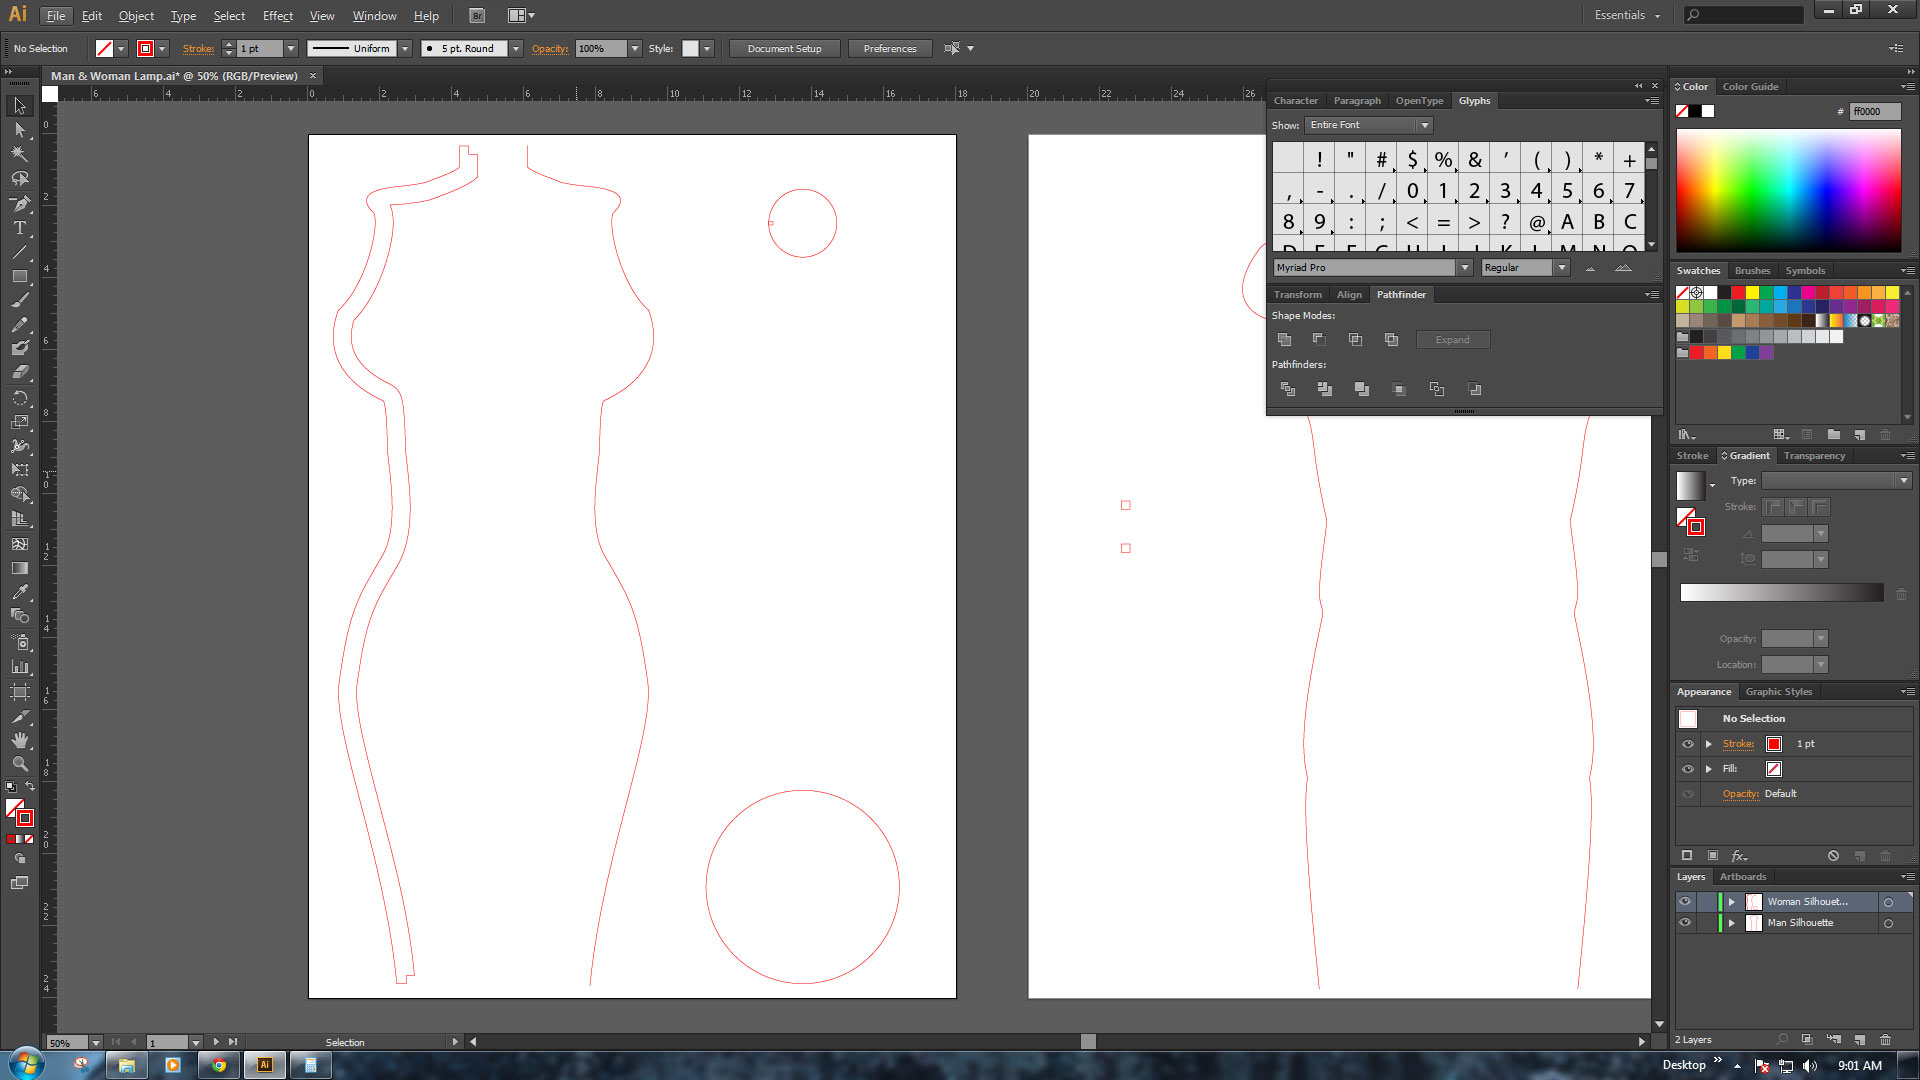Image resolution: width=1920 pixels, height=1080 pixels.
Task: Select the Type tool
Action: (x=20, y=228)
